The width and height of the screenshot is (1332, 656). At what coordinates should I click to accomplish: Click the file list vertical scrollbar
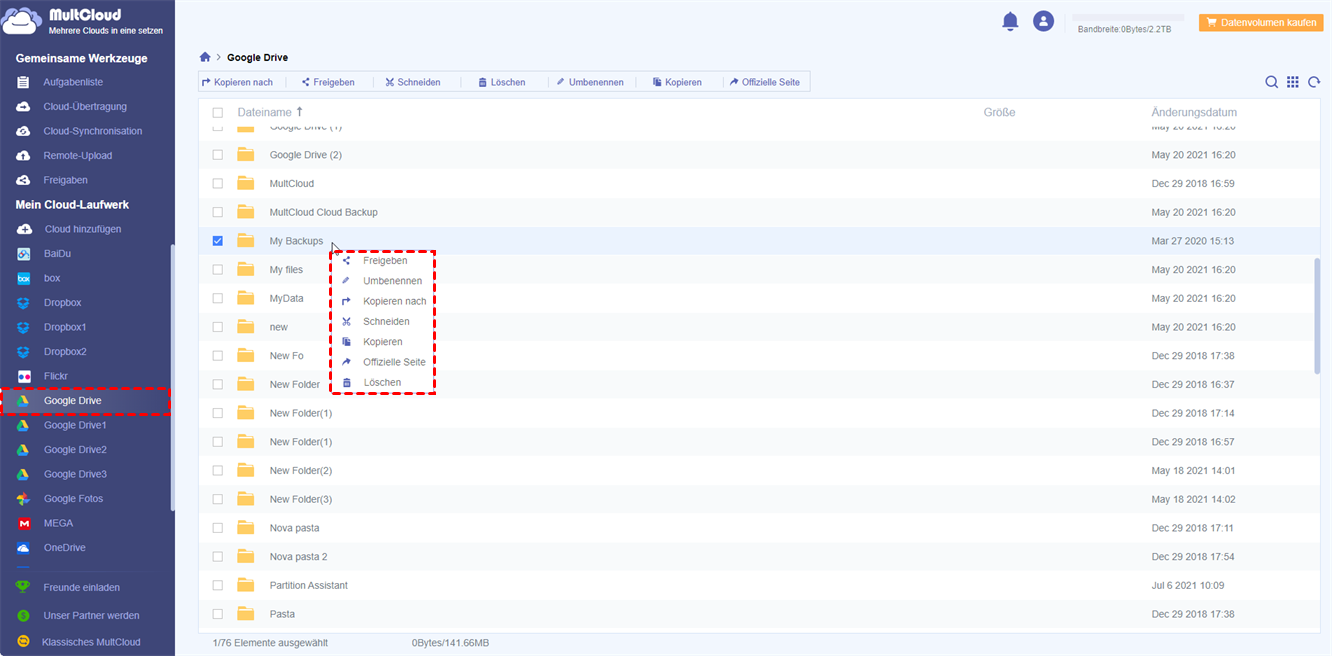(1317, 316)
